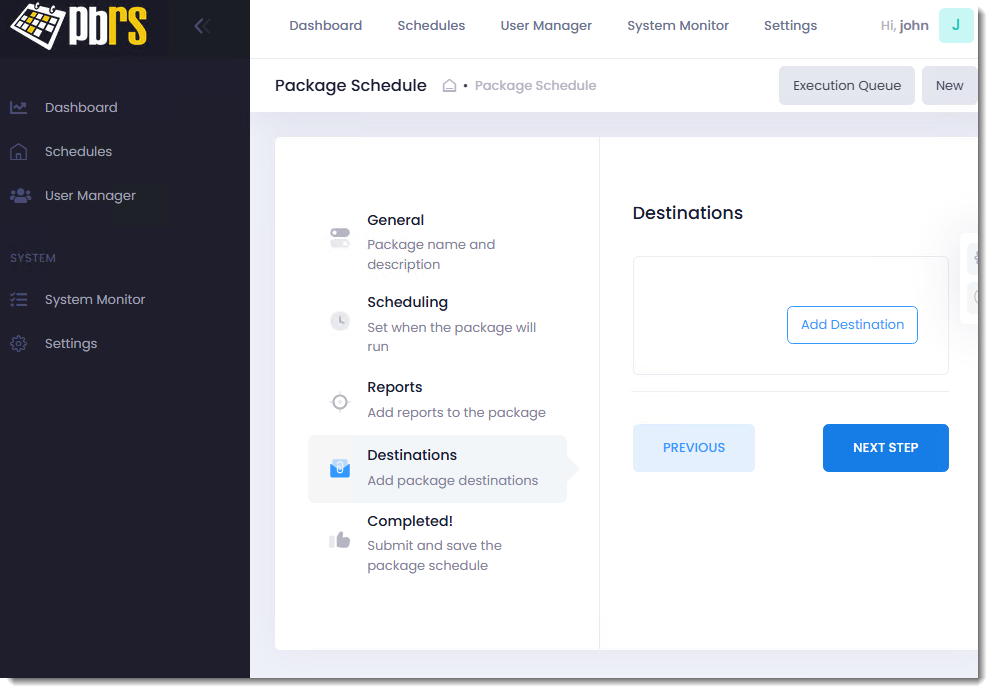Click the System Monitor list icon
Screen dimensions: 993x693
click(19, 300)
